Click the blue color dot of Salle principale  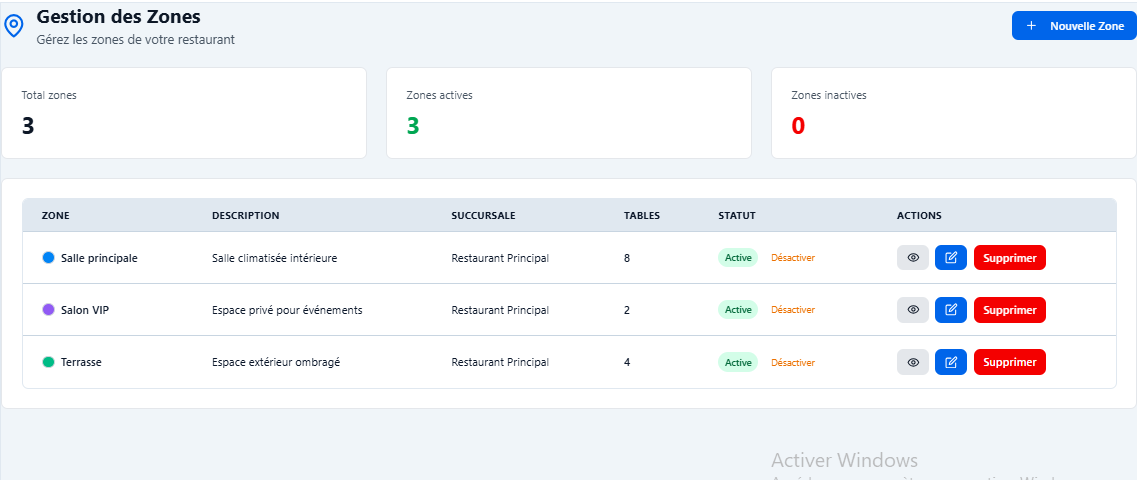pos(49,257)
